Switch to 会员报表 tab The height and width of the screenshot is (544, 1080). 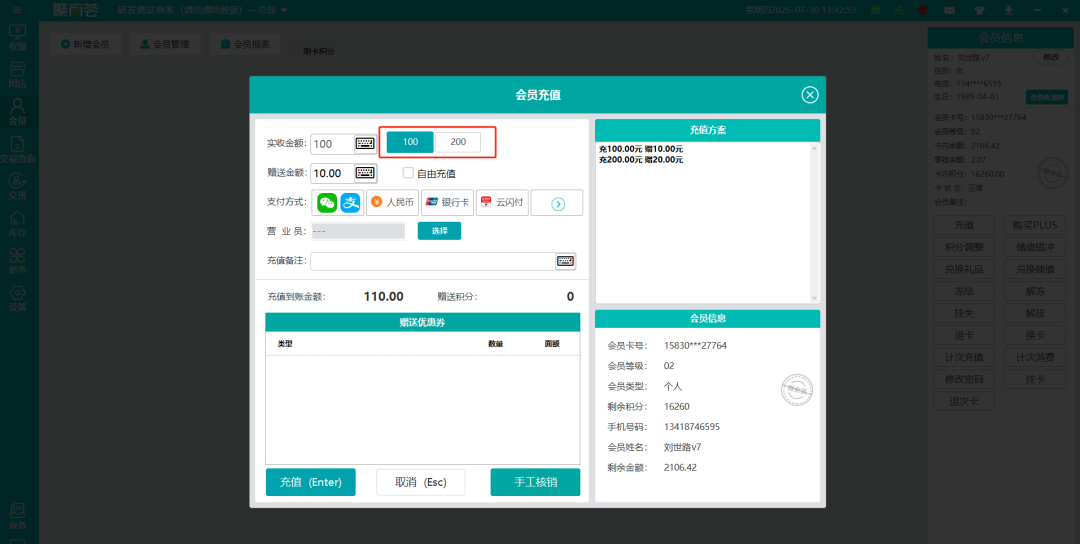(245, 44)
